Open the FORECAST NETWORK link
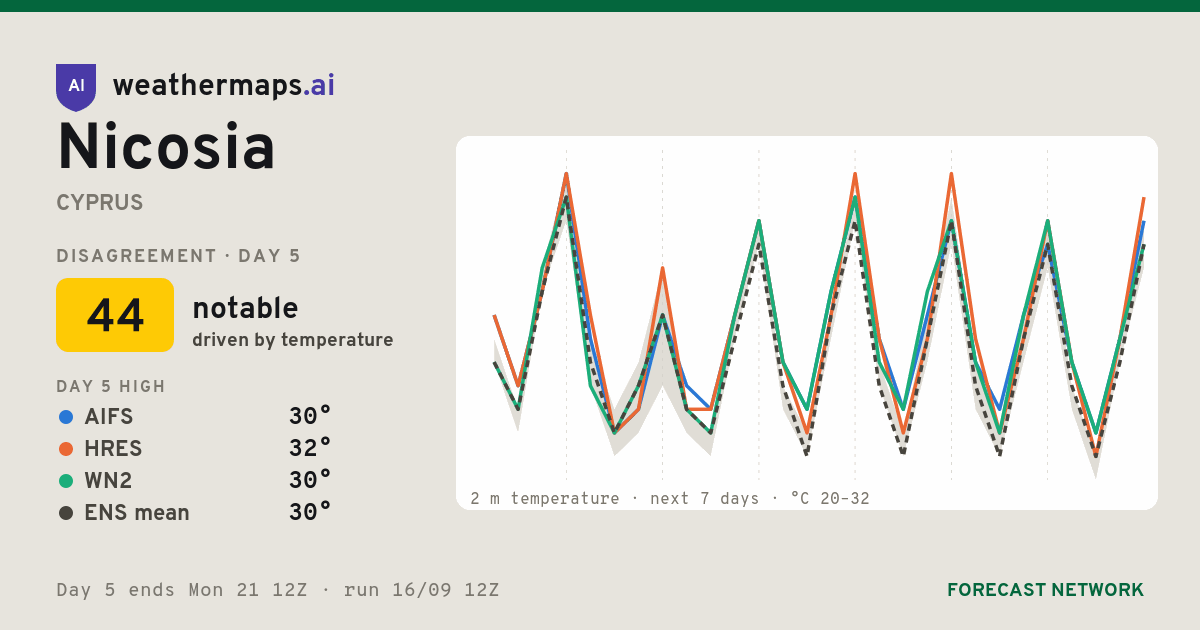 (1045, 590)
